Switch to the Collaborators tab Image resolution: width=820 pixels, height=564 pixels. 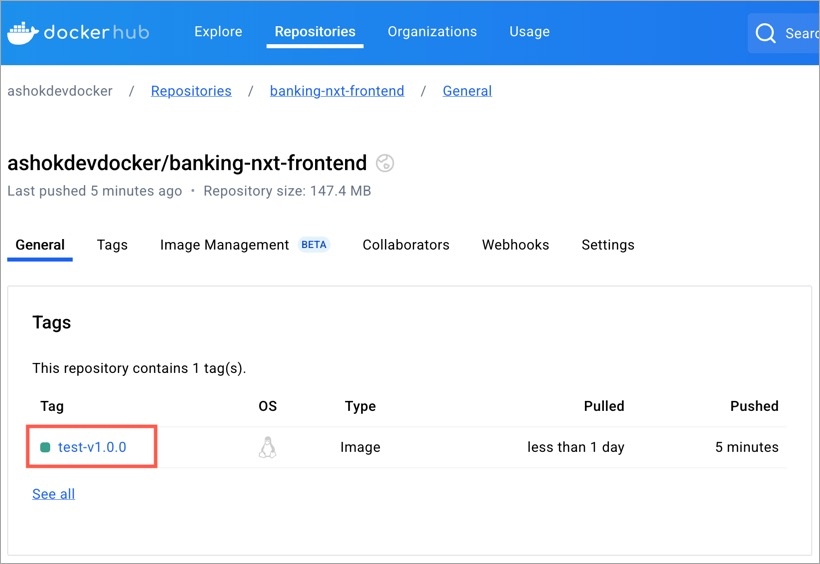406,245
